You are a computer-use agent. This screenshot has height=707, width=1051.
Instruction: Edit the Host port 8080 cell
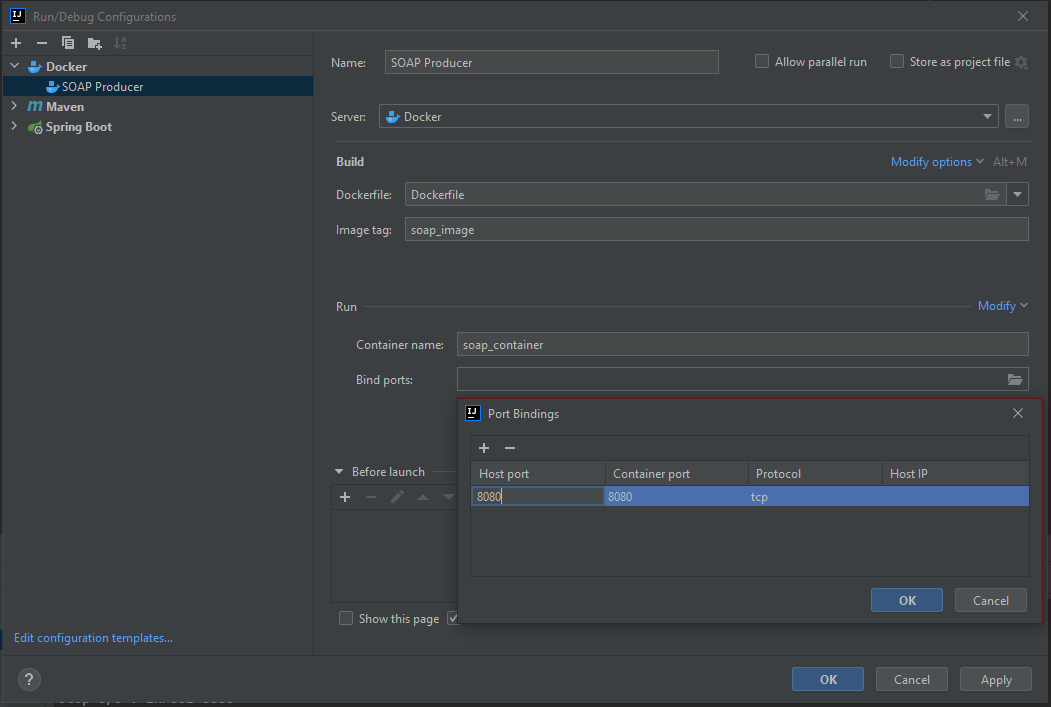tap(538, 496)
